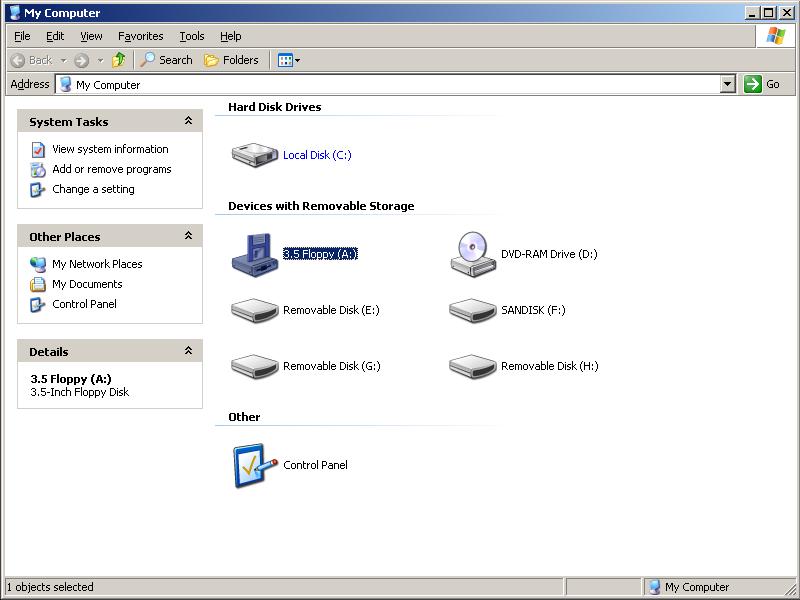The width and height of the screenshot is (800, 600).
Task: Collapse the Details panel
Action: (x=188, y=351)
